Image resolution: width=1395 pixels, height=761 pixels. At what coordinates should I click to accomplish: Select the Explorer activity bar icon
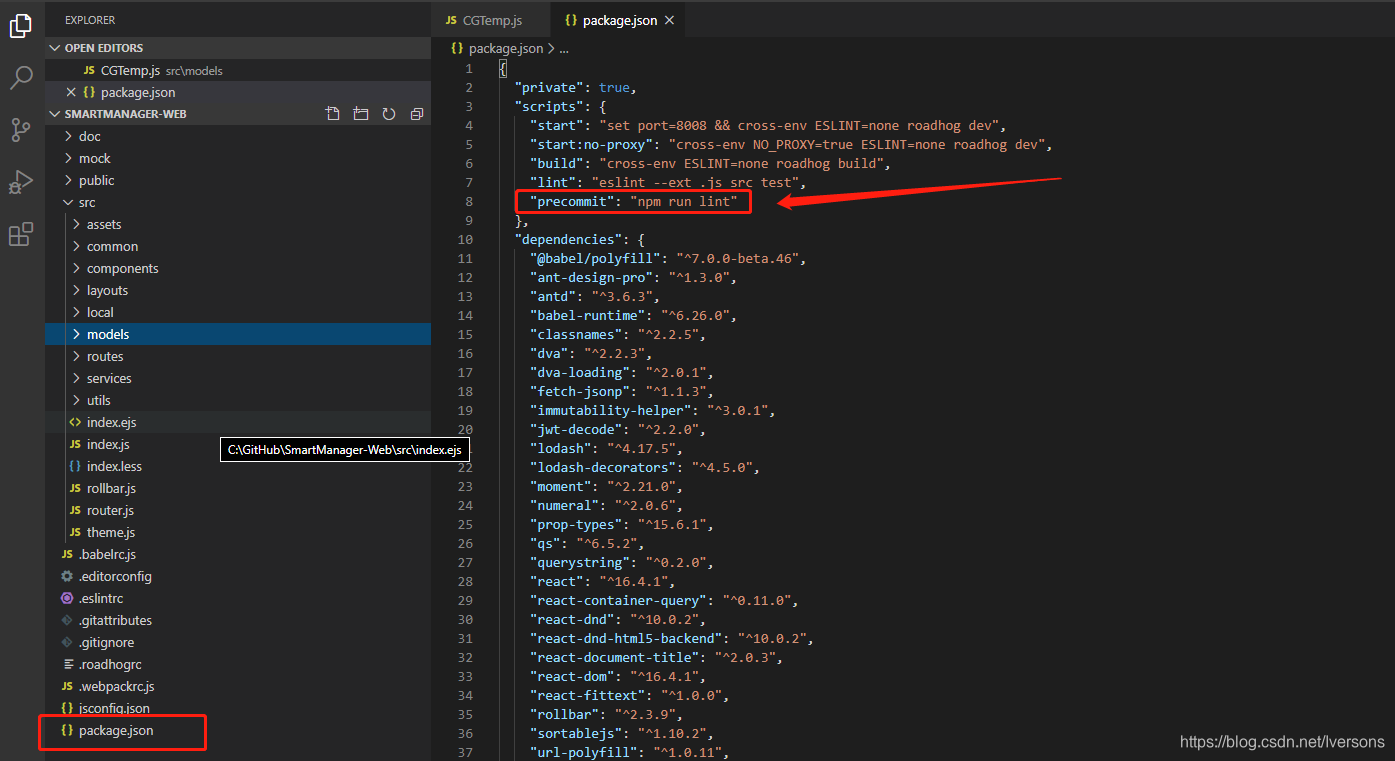click(x=21, y=26)
